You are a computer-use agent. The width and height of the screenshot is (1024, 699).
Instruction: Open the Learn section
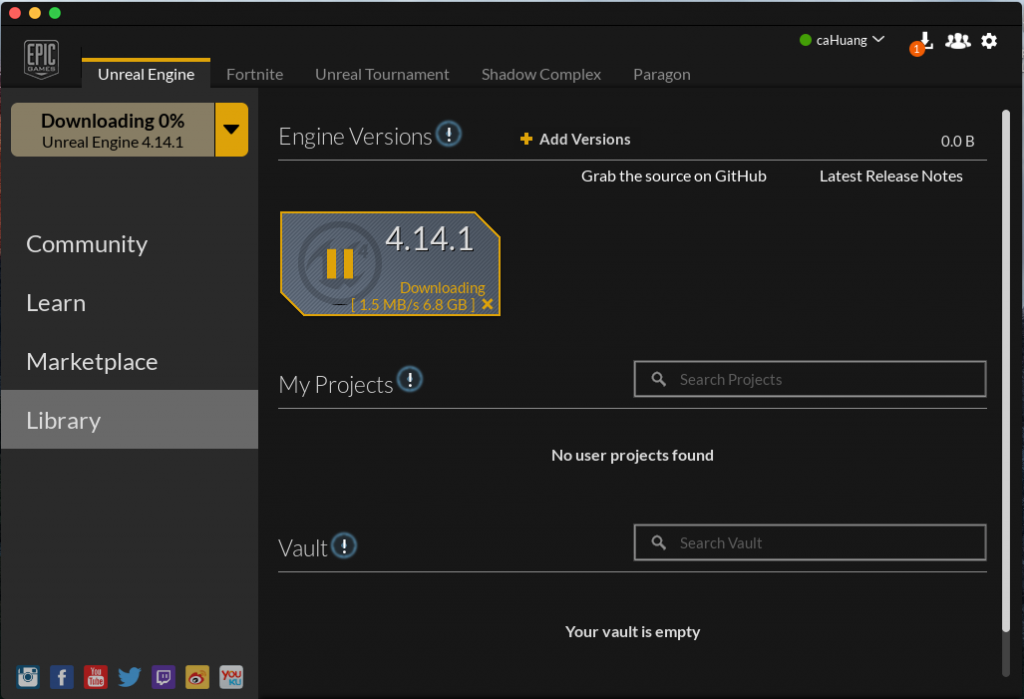[56, 303]
